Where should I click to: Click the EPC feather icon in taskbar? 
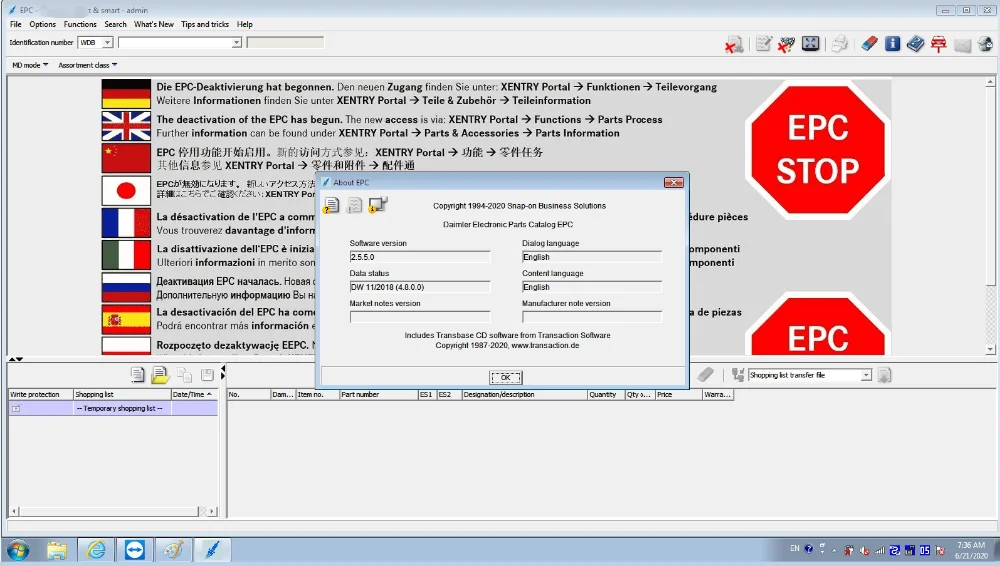212,549
